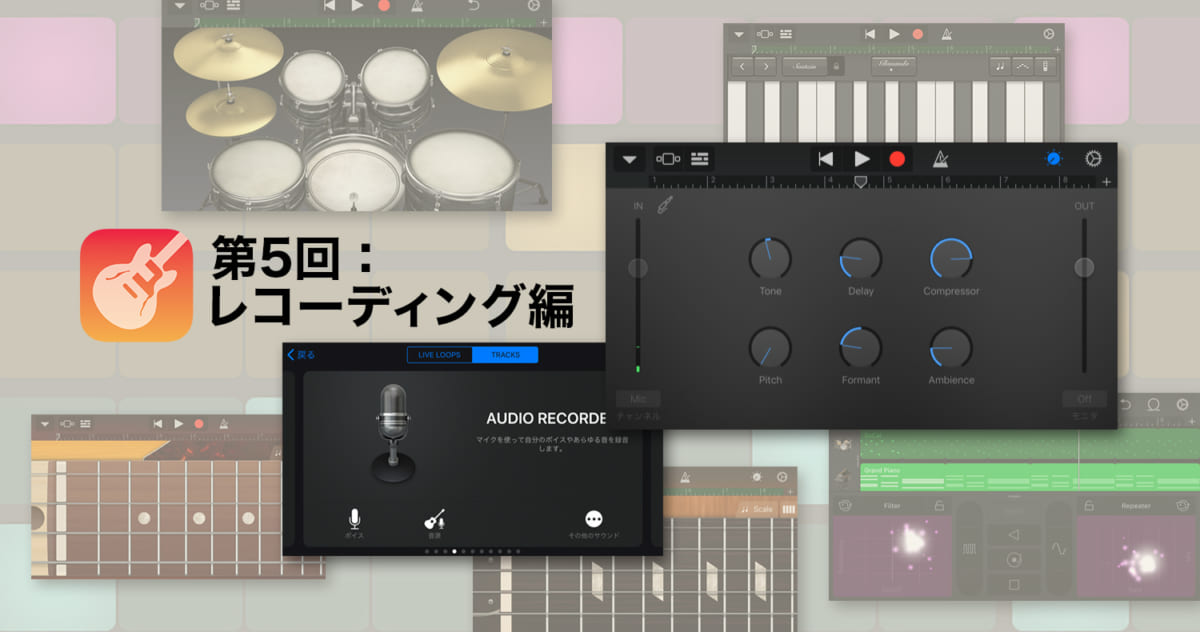This screenshot has height=632, width=1200.
Task: Open the Mic channel selector
Action: [638, 398]
